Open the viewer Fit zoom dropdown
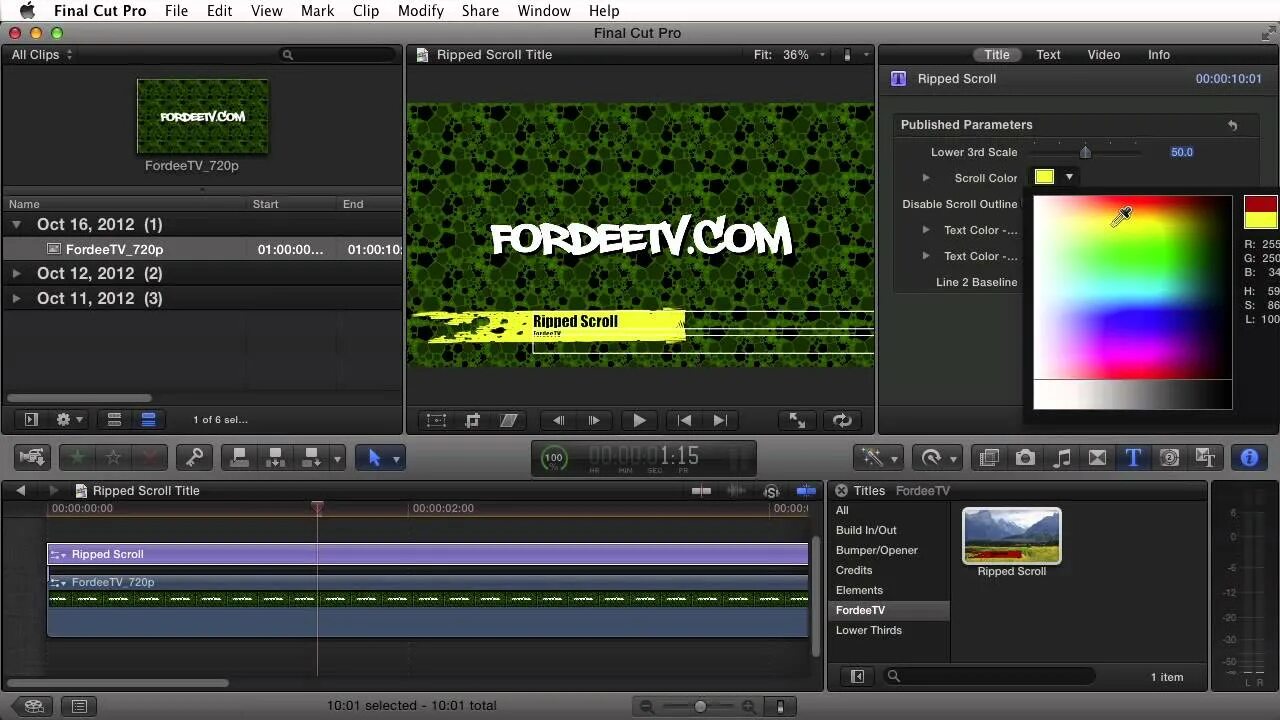The width and height of the screenshot is (1280, 720). [x=790, y=55]
